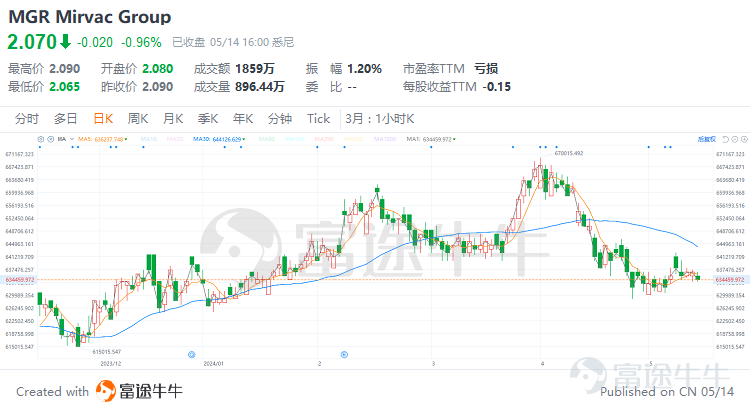Click the 615015.547 low point label on chart
Image resolution: width=750 pixels, height=412 pixels.
(107, 352)
